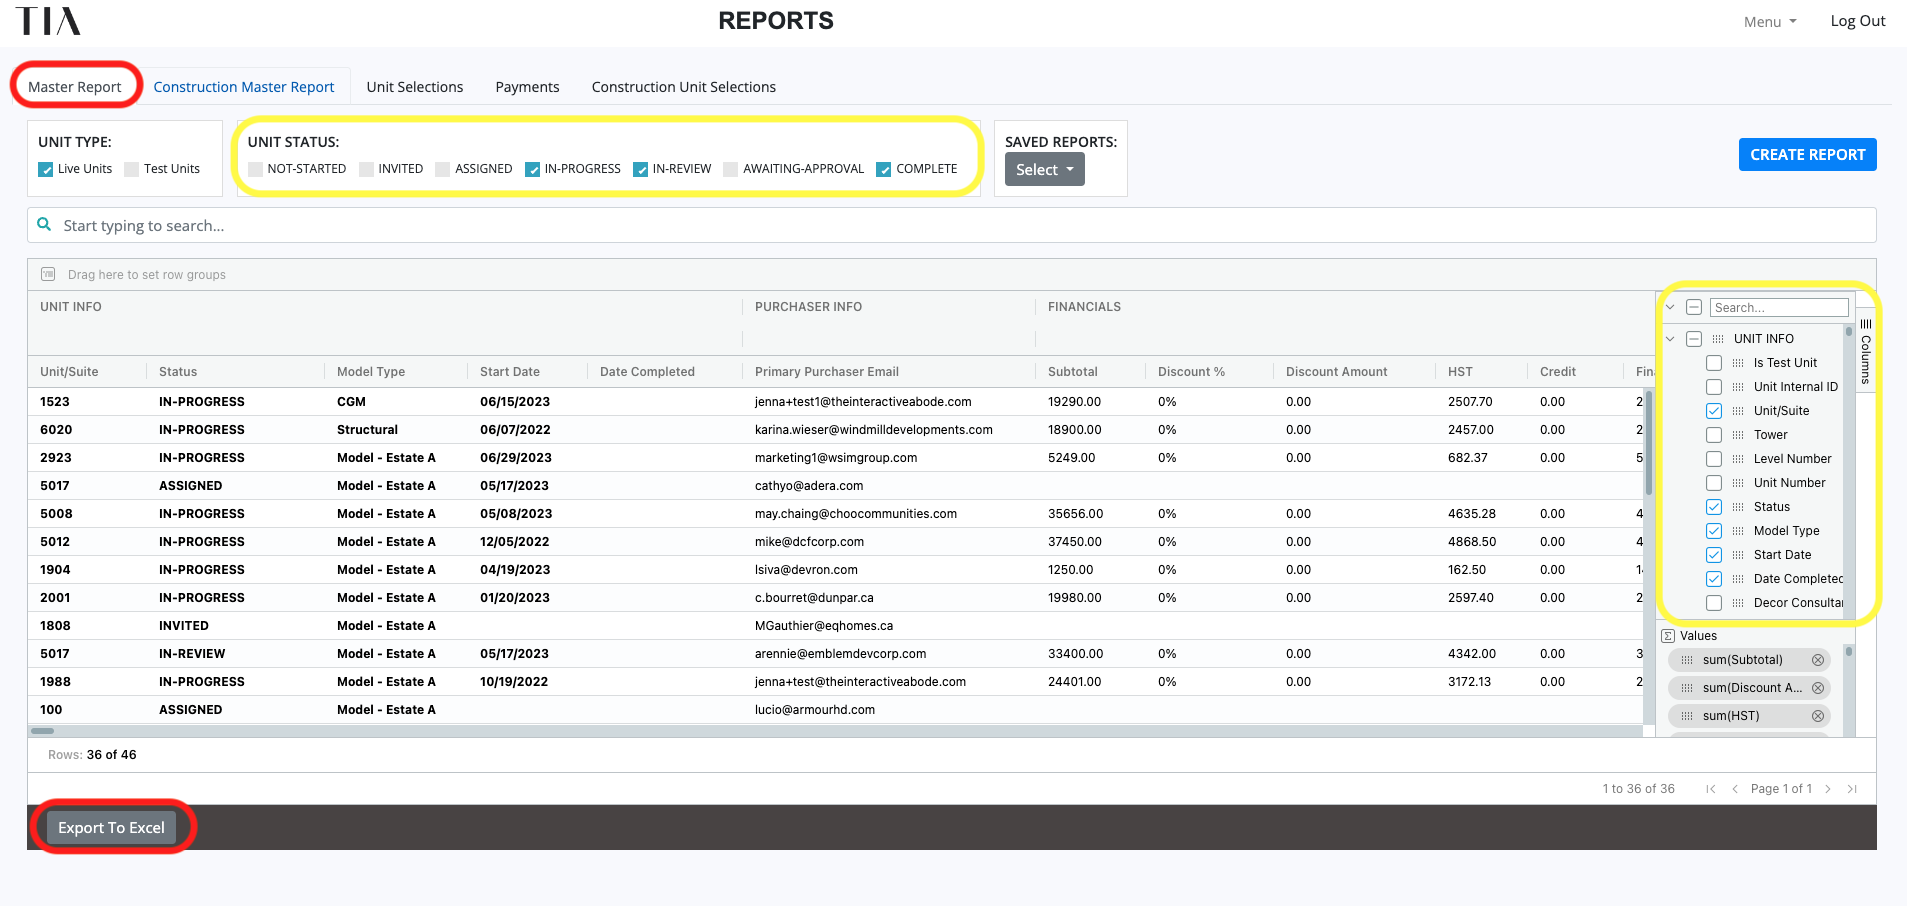Enable AWAITING-APPROVAL status filter
The image size is (1907, 906).
tap(731, 169)
